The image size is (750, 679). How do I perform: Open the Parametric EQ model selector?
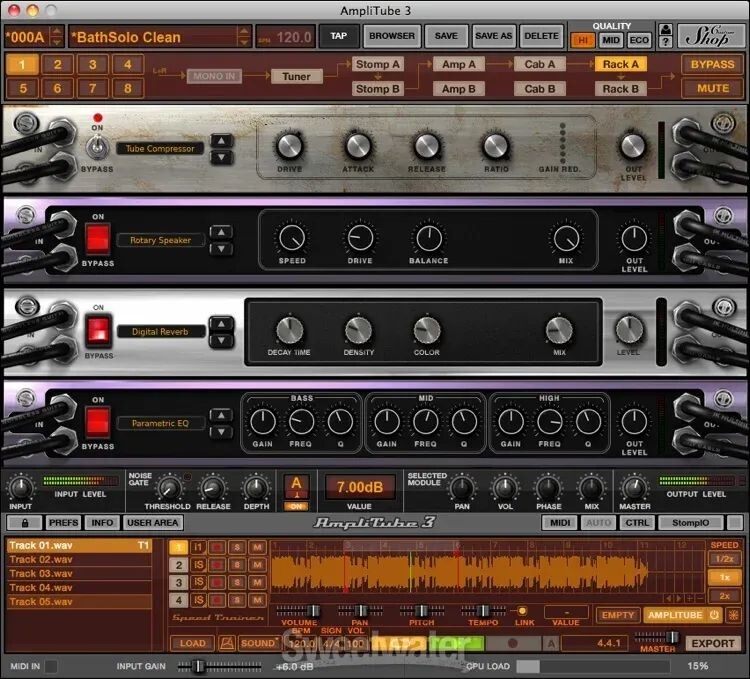point(159,423)
